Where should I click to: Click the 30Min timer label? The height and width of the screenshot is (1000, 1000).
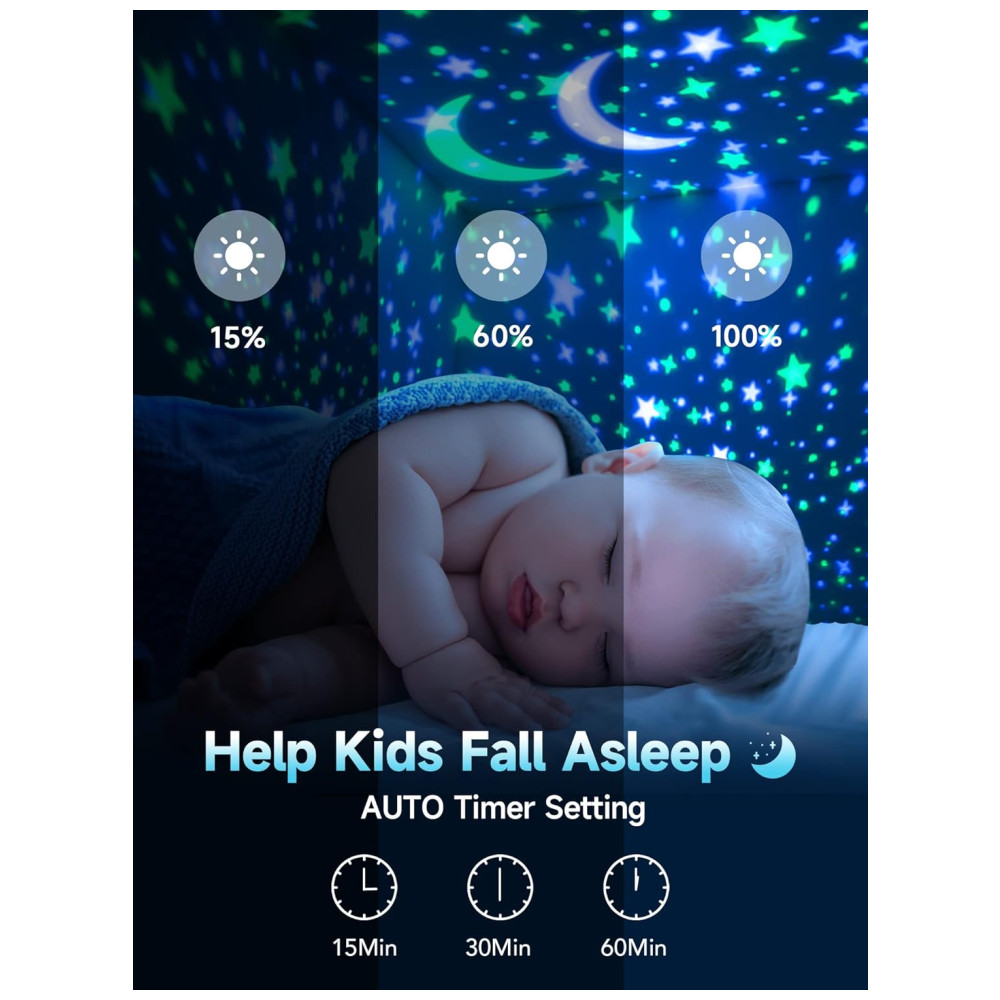[x=498, y=948]
